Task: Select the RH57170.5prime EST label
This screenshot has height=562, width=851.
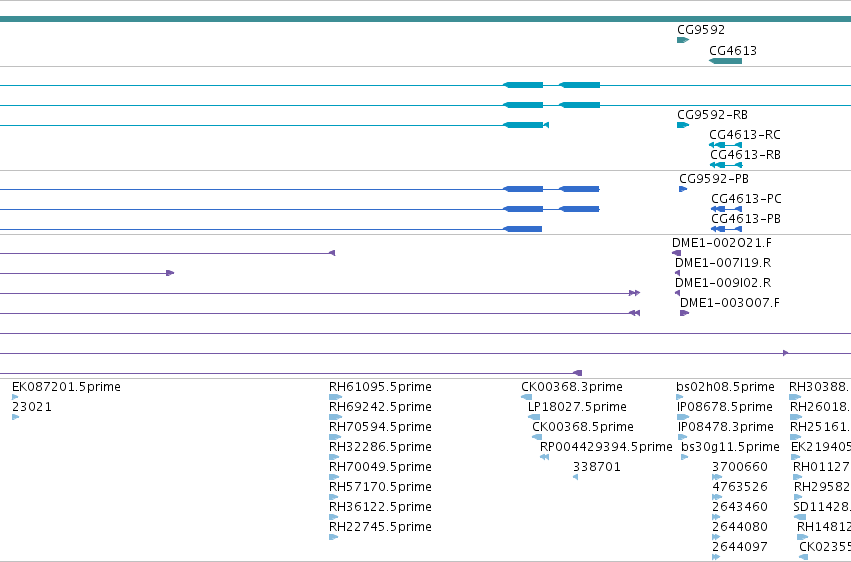Action: (380, 487)
